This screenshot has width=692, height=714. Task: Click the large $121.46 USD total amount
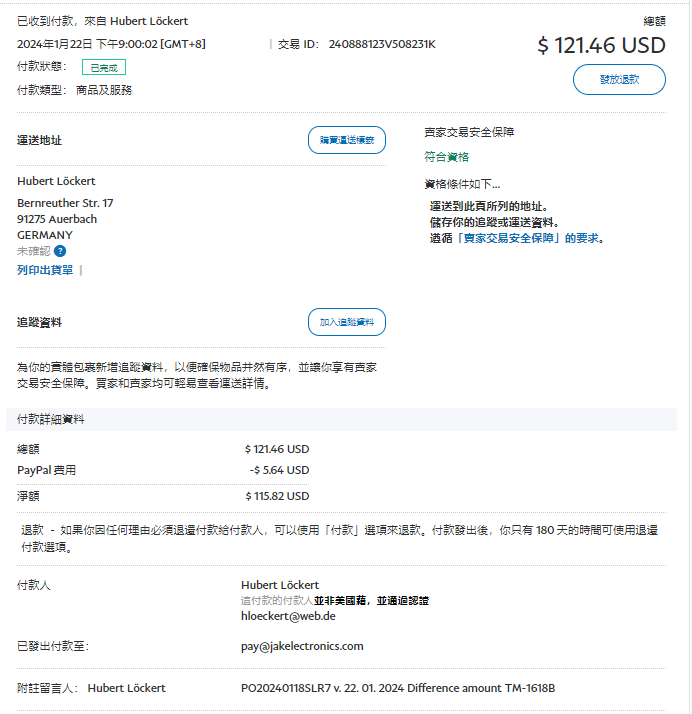tap(601, 45)
